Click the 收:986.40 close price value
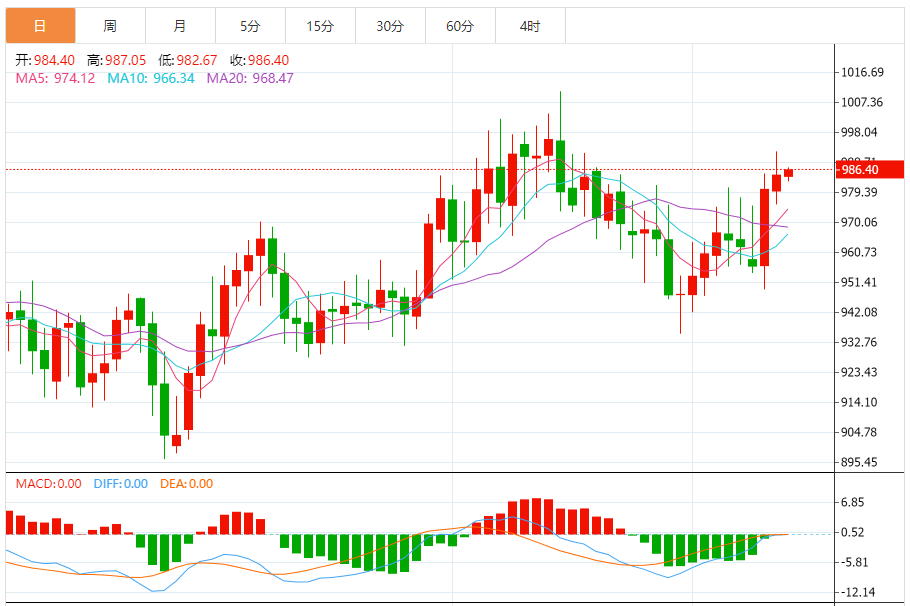 pyautogui.click(x=259, y=60)
